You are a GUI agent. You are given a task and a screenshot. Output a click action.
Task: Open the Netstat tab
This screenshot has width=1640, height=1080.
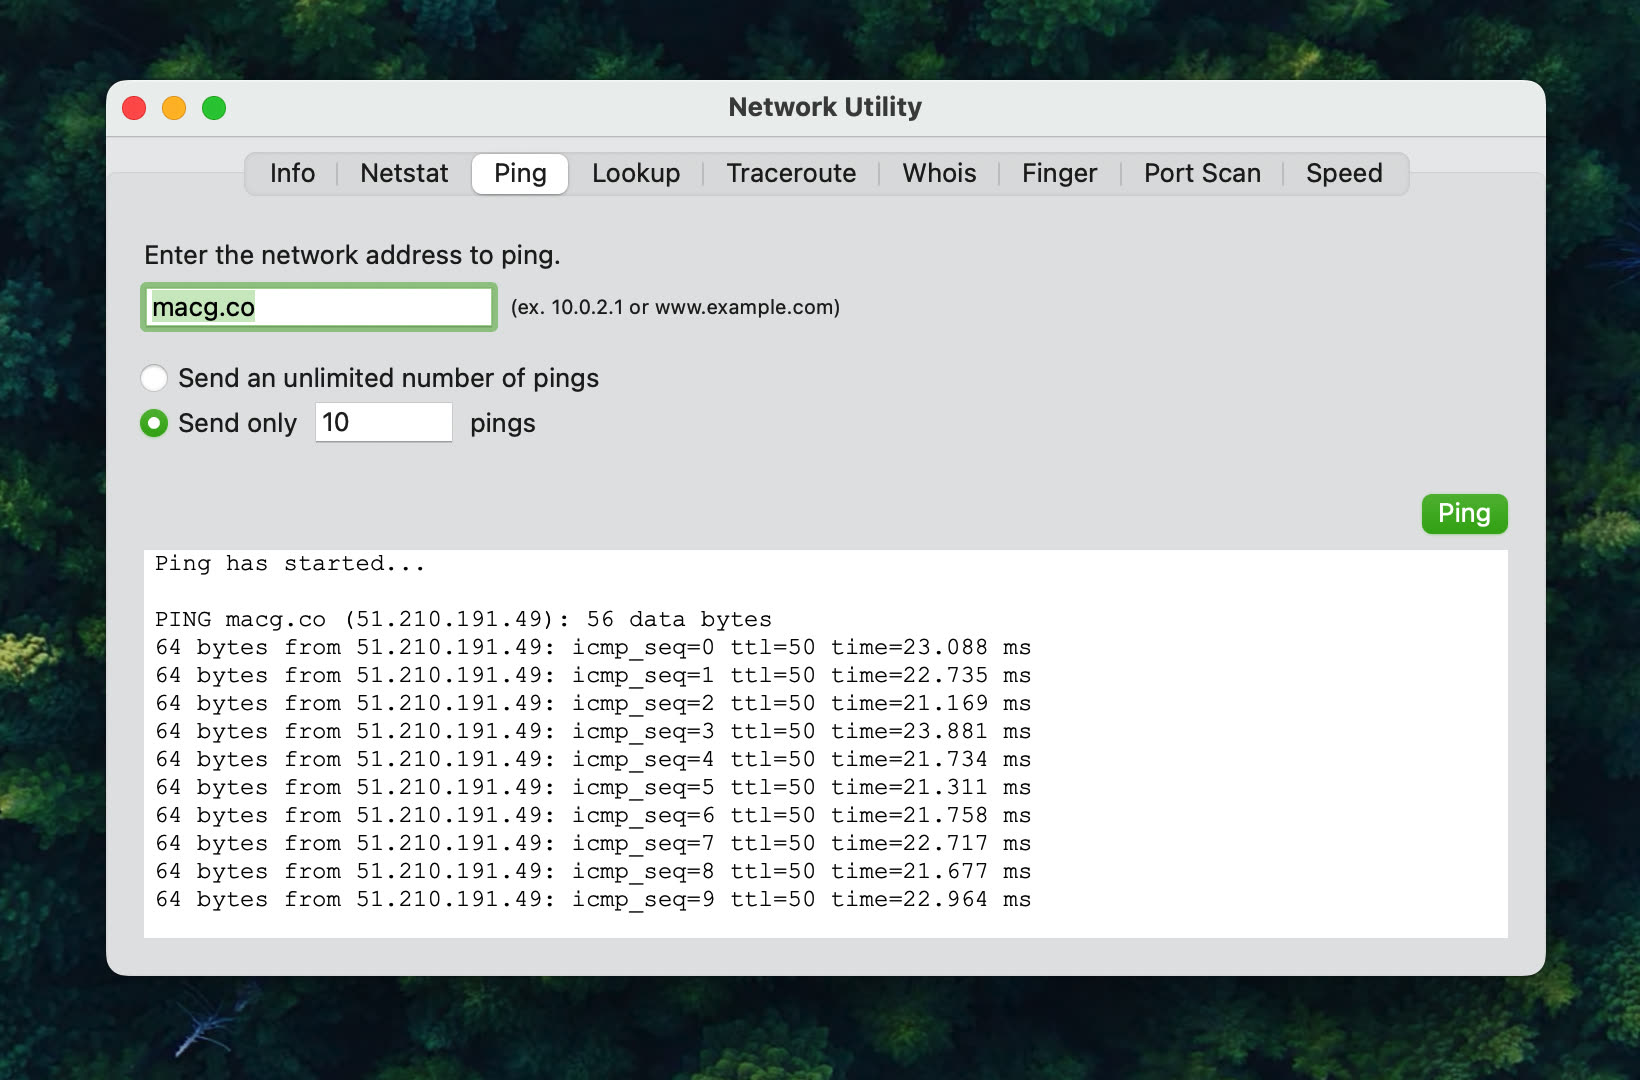click(x=403, y=173)
